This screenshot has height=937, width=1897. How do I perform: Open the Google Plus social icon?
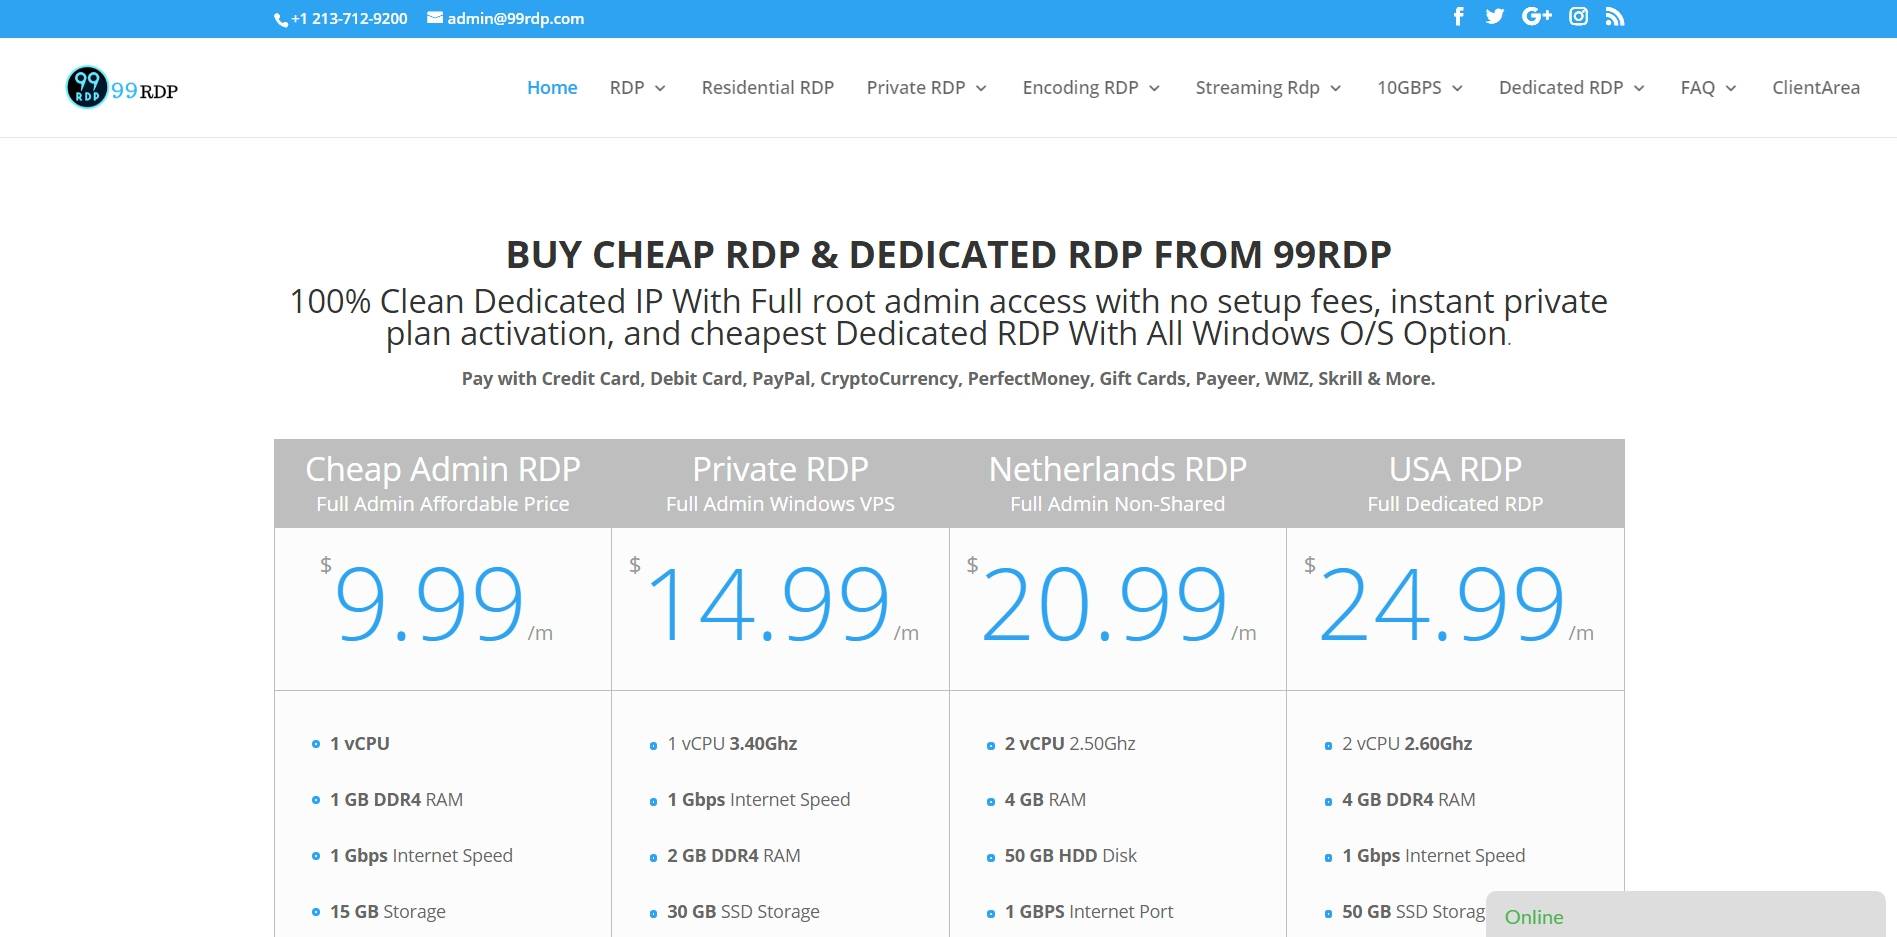tap(1537, 16)
